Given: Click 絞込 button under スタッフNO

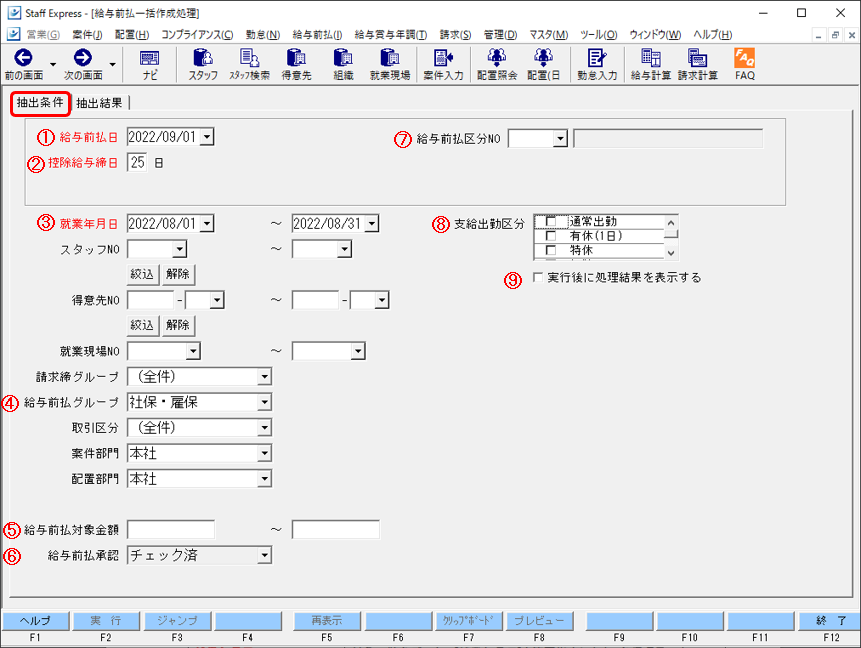Looking at the screenshot, I should coord(142,274).
